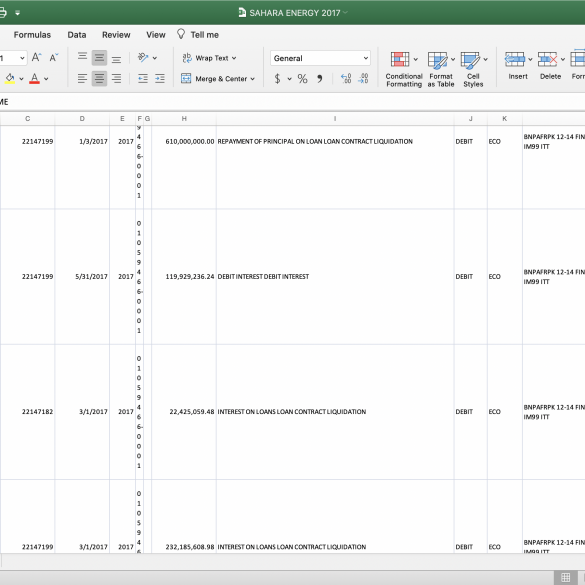This screenshot has height=585, width=585.
Task: Open the font size dropdown
Action: click(x=22, y=58)
